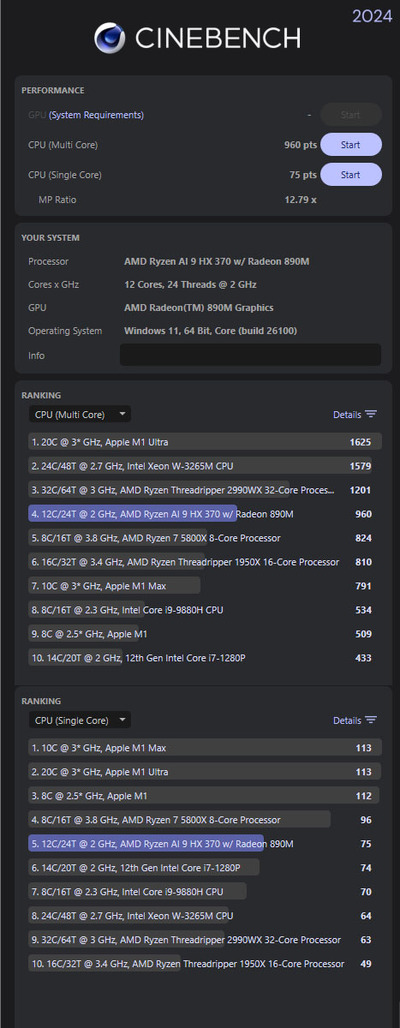Screen dimensions: 400x1028
Task: Select highlighted Ryzen AI 9 single core bar
Action: pos(146,843)
